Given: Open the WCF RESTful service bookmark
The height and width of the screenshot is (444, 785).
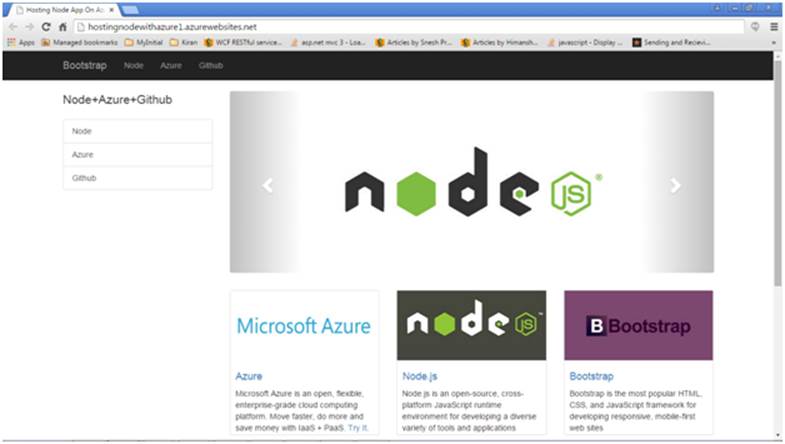Looking at the screenshot, I should coord(243,43).
